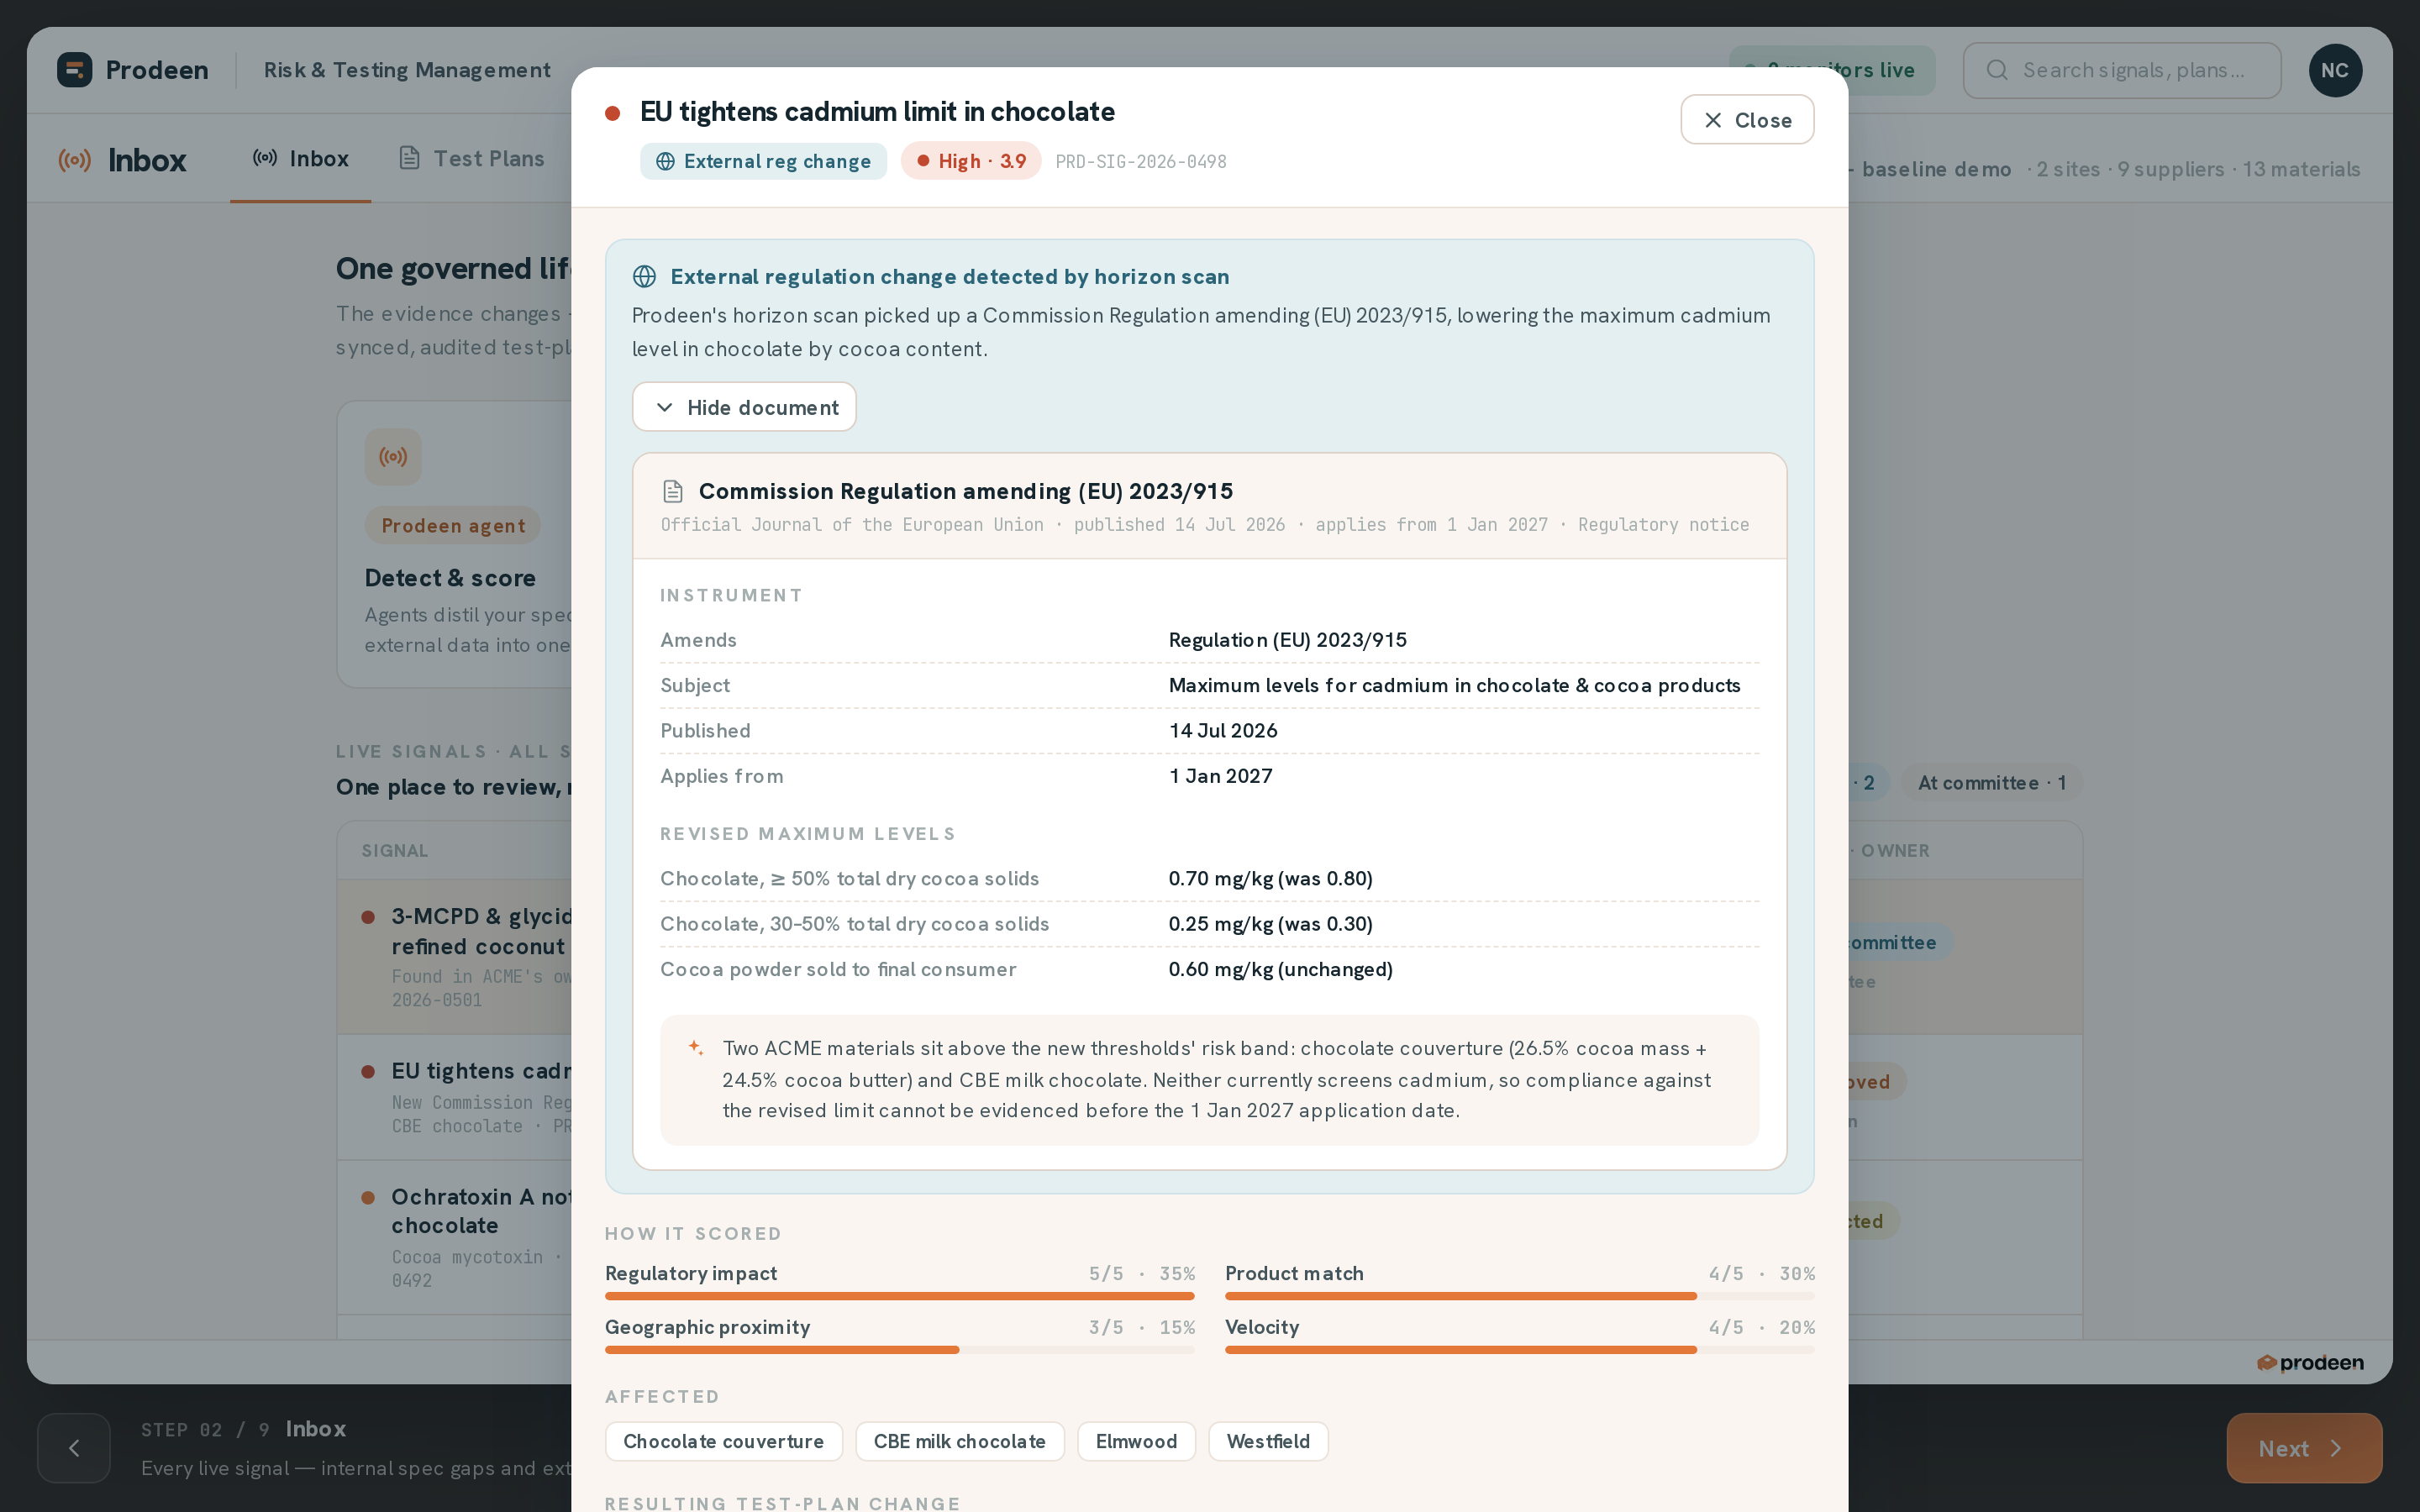Focus the Search signals, plans field
Image resolution: width=2420 pixels, height=1512 pixels.
2121,70
